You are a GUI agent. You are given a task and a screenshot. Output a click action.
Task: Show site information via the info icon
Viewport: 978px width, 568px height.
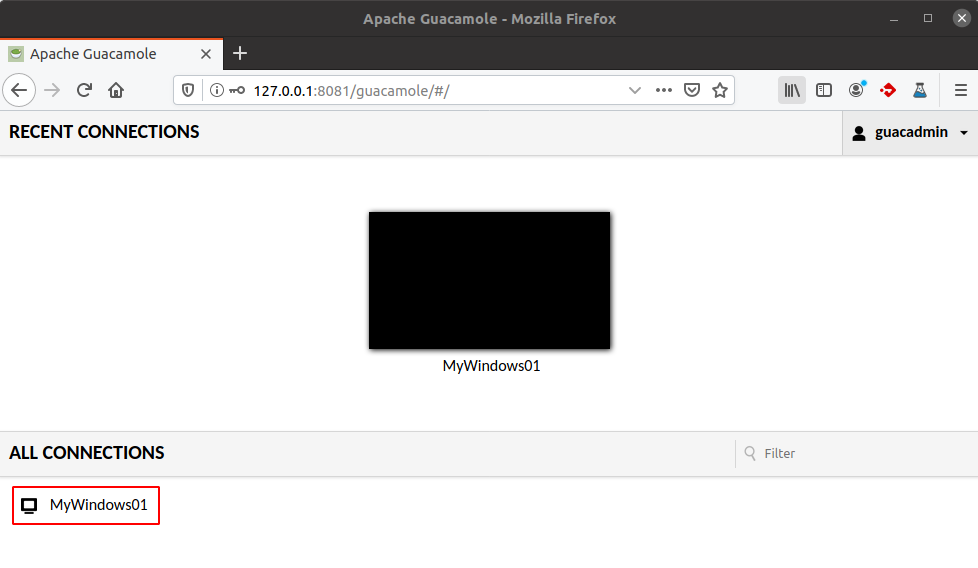point(216,90)
